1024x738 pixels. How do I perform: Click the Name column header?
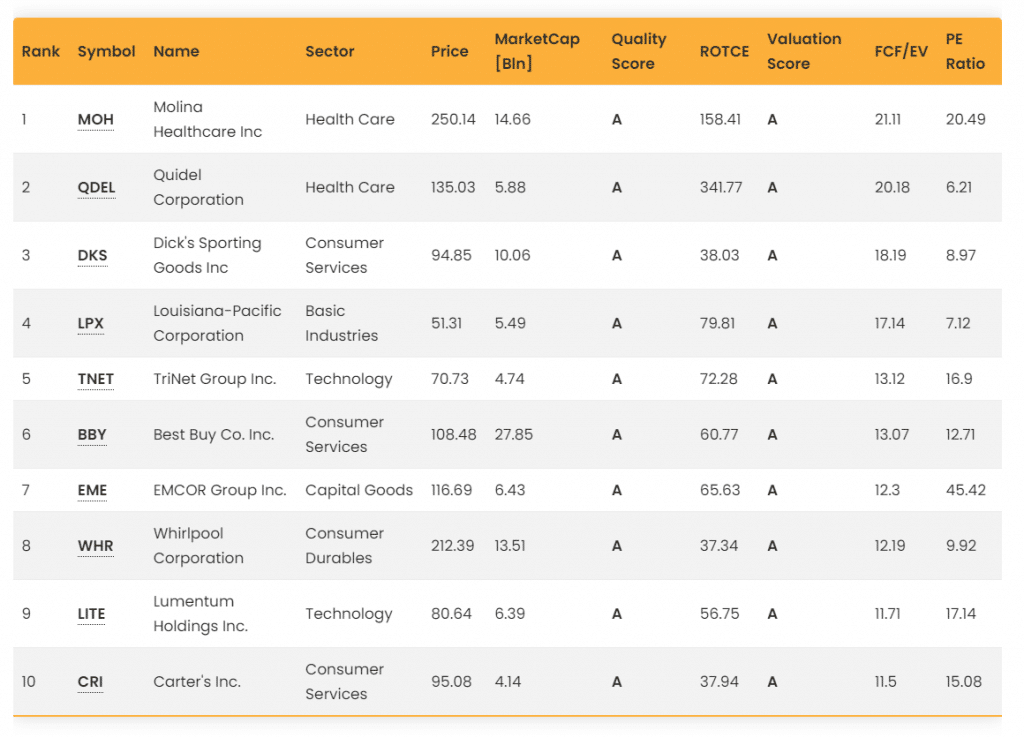point(176,51)
